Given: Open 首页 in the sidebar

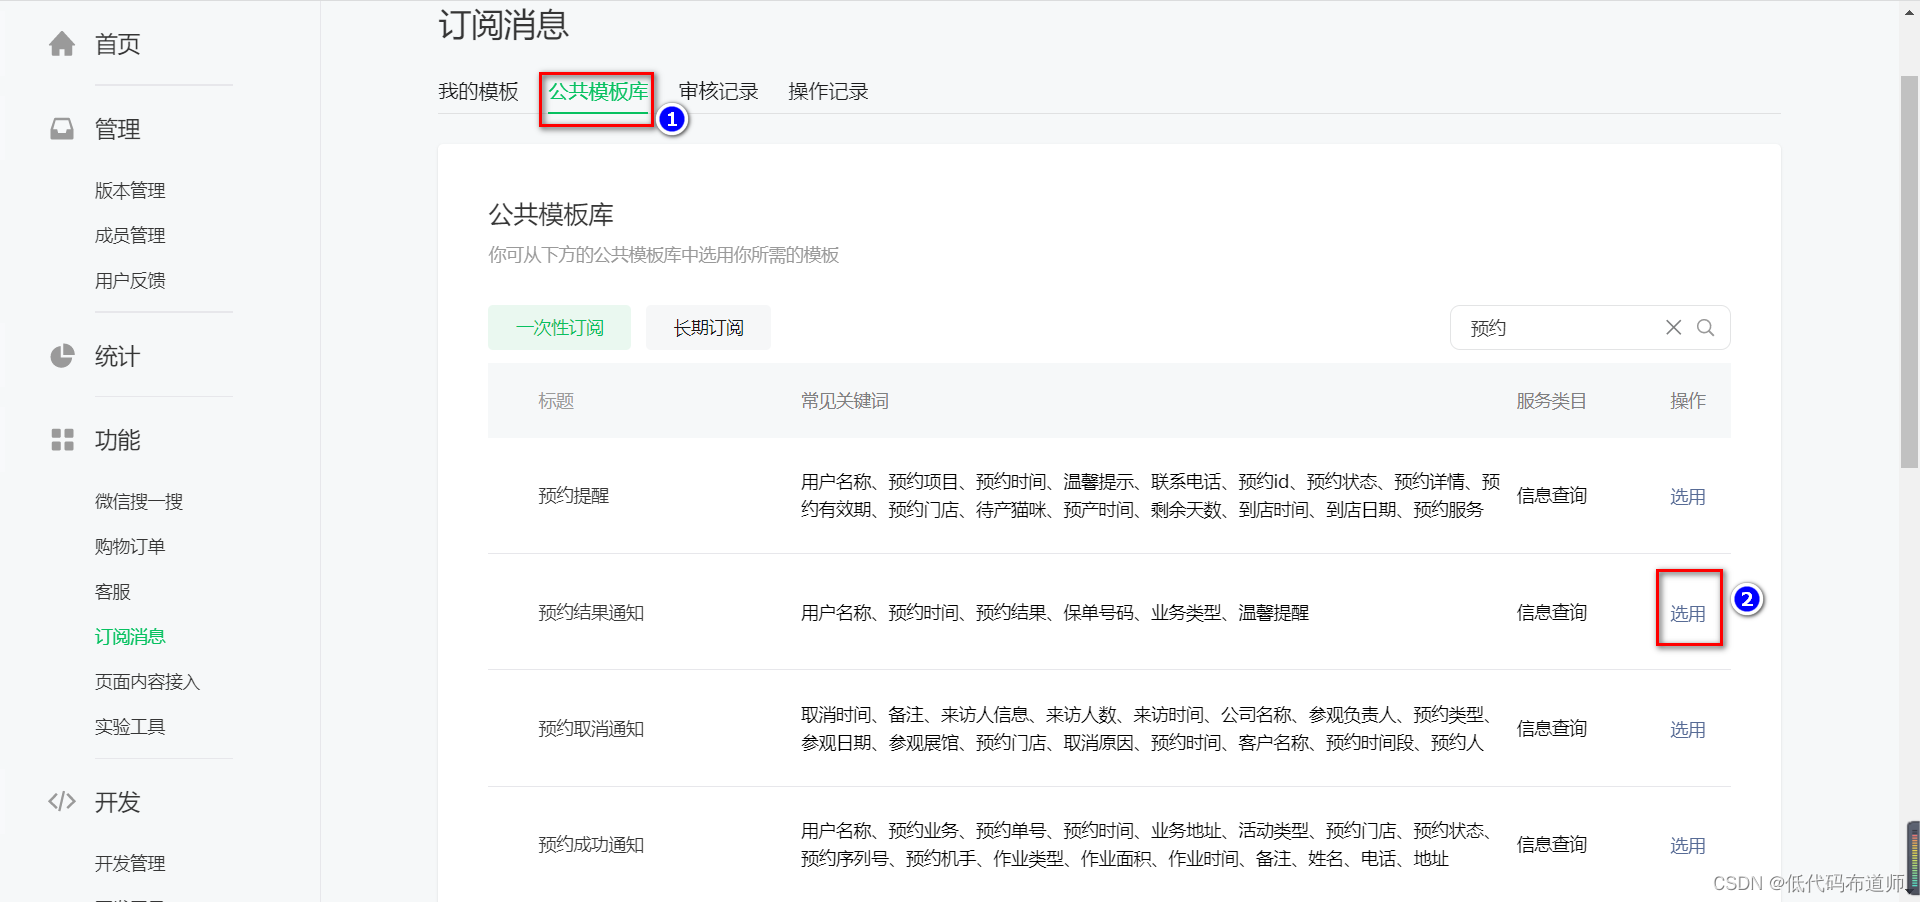Looking at the screenshot, I should pyautogui.click(x=117, y=44).
